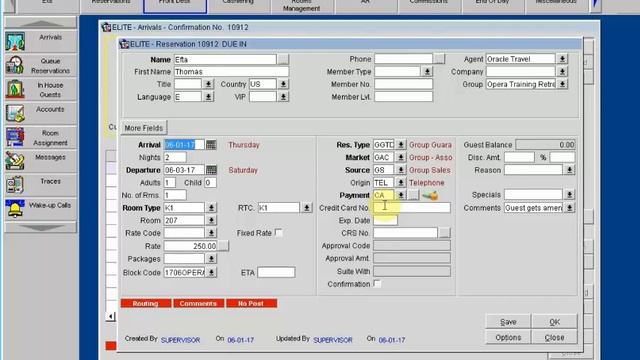Expand the Language dropdown
This screenshot has height=360, width=640.
[x=208, y=97]
